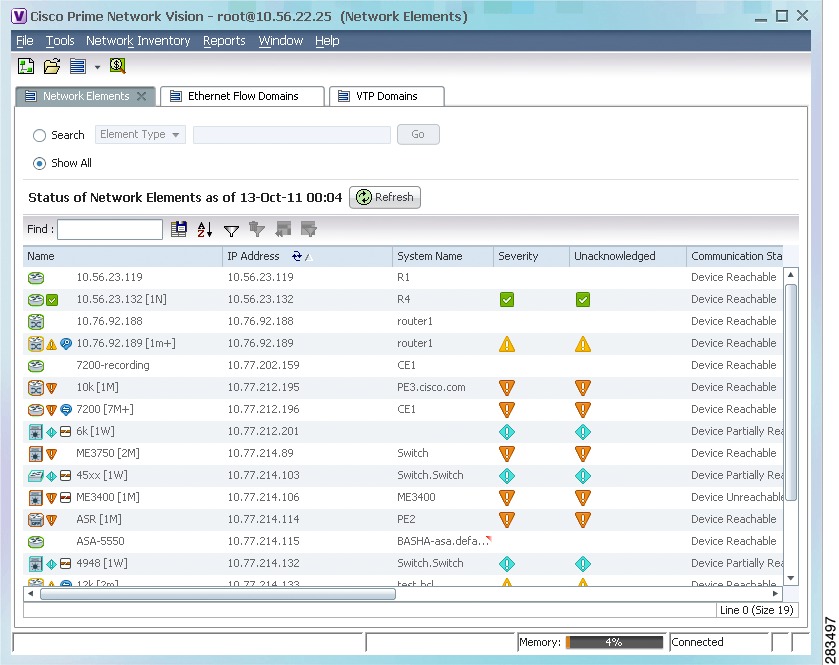Screen dimensions: 839x665
Task: Click the unacknowledged icon for 45xx row
Action: tap(583, 476)
